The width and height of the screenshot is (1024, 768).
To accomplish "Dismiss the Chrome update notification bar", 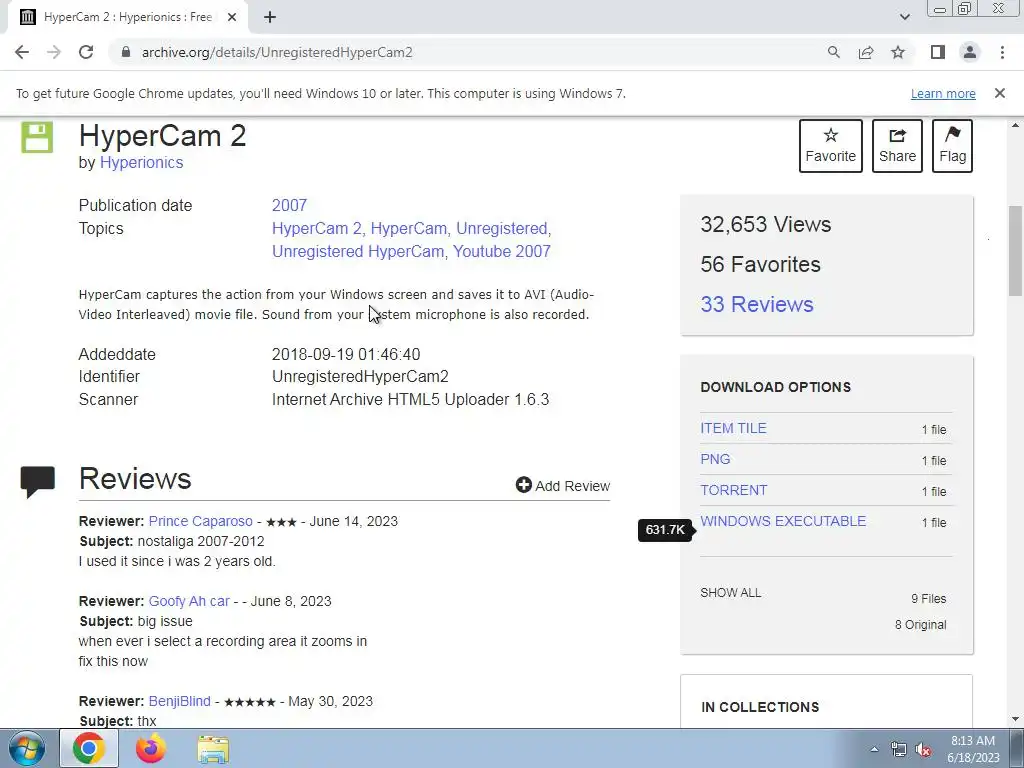I will coord(999,93).
